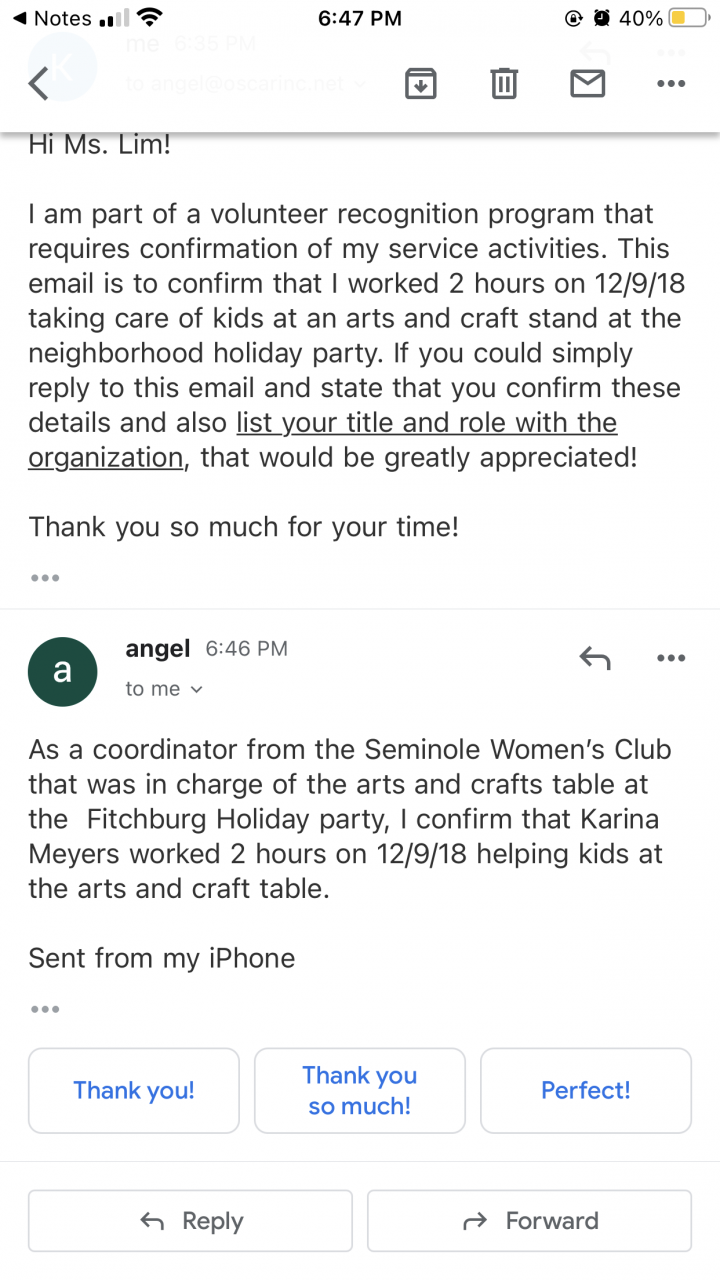720x1280 pixels.
Task: Mark the email as unread with the envelope icon
Action: pos(587,84)
